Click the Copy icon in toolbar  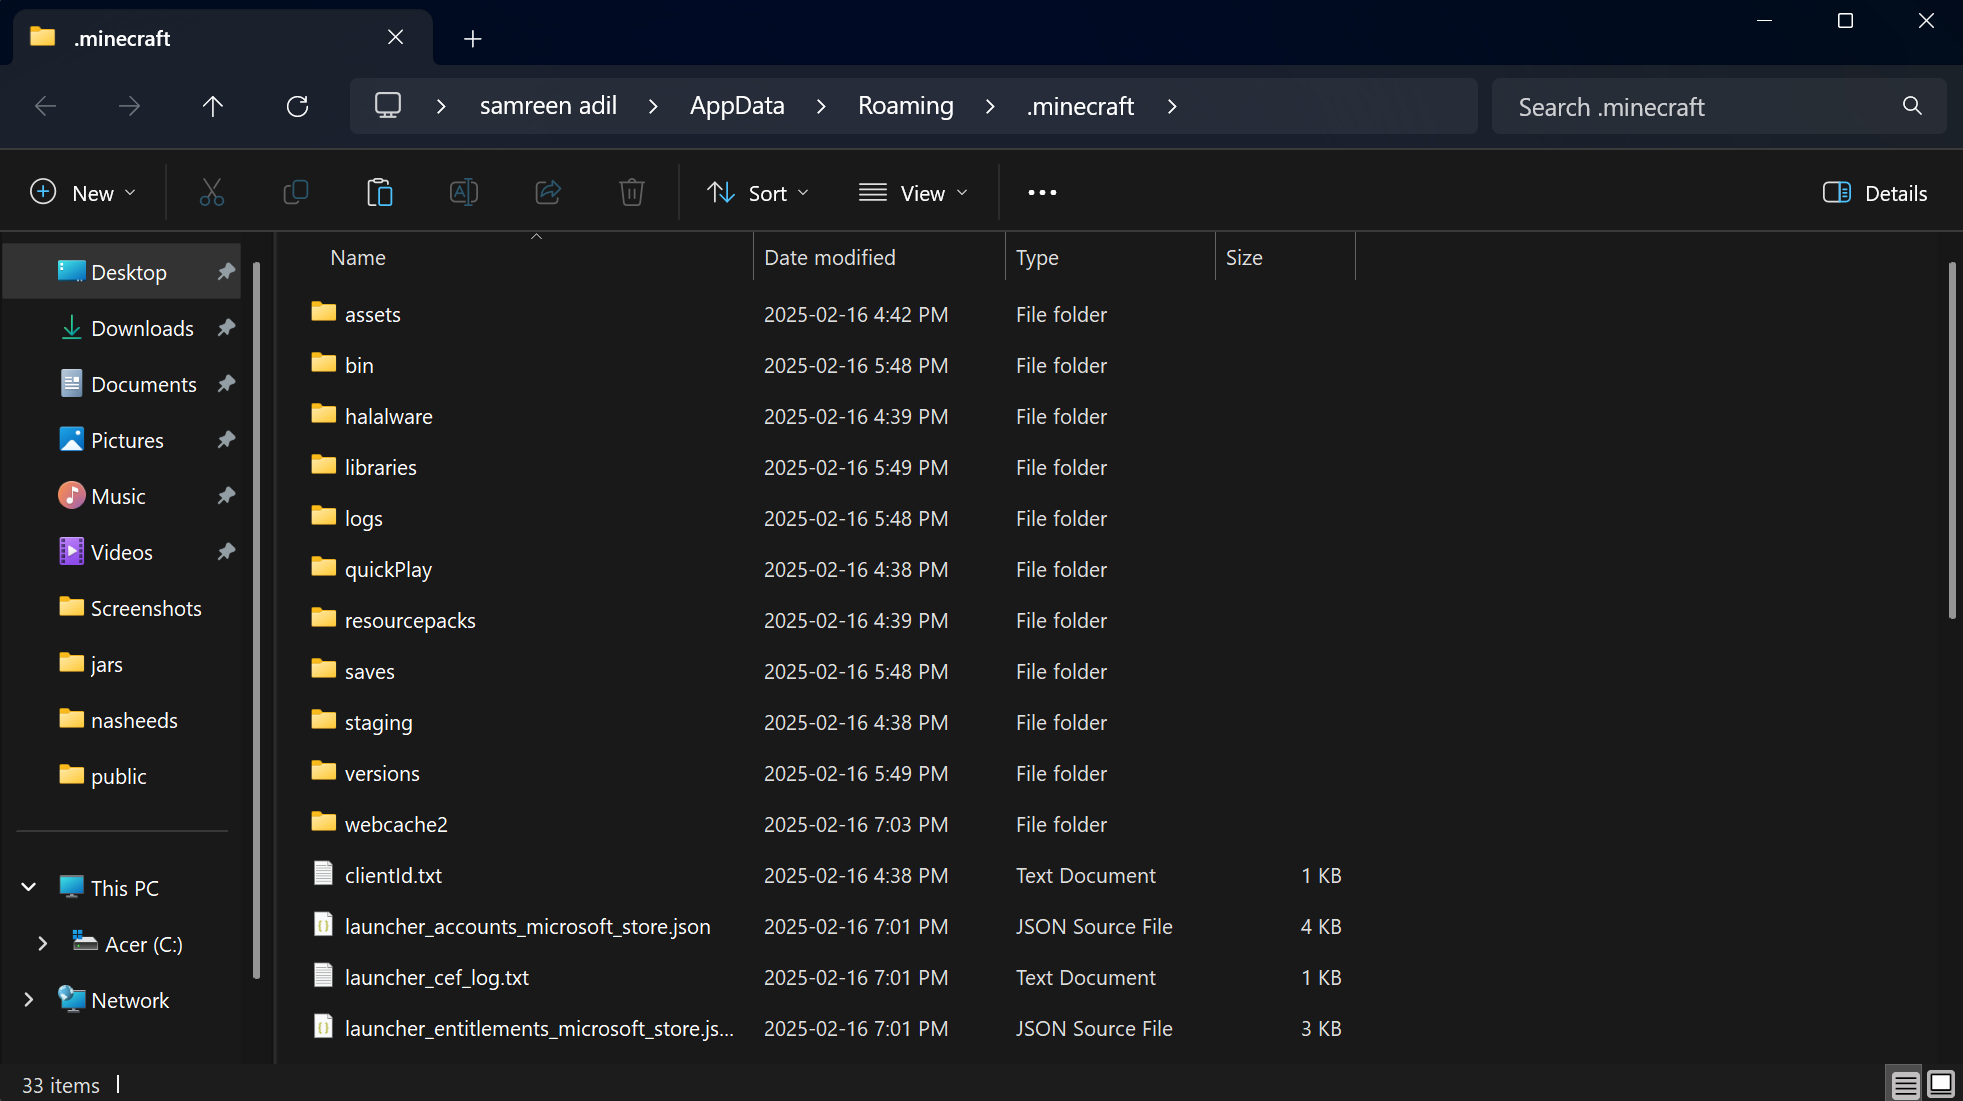[296, 192]
